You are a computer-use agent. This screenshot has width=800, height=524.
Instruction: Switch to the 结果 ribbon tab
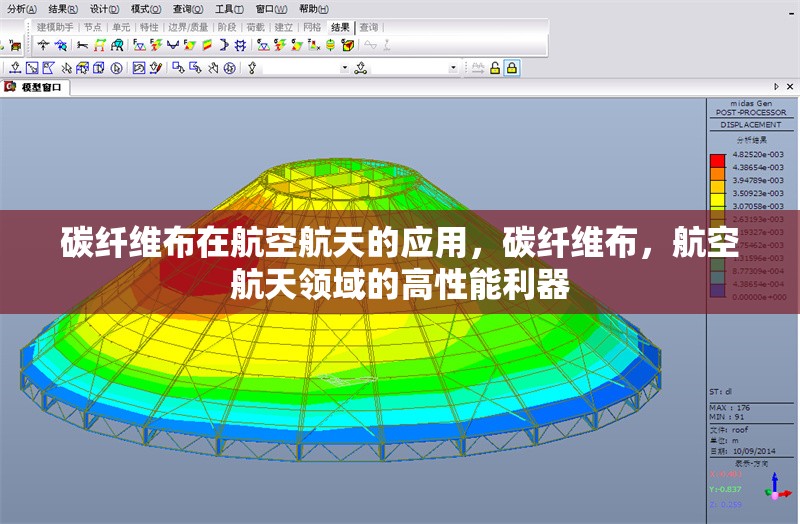pyautogui.click(x=340, y=27)
